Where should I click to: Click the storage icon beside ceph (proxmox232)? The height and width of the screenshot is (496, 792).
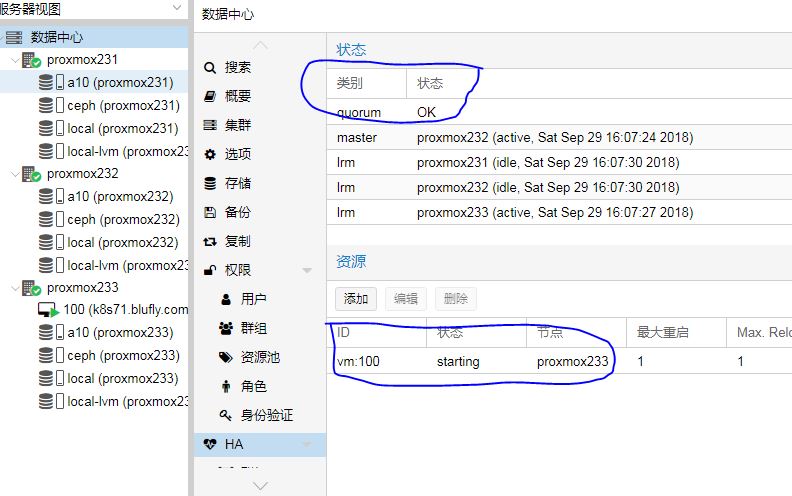[x=52, y=220]
